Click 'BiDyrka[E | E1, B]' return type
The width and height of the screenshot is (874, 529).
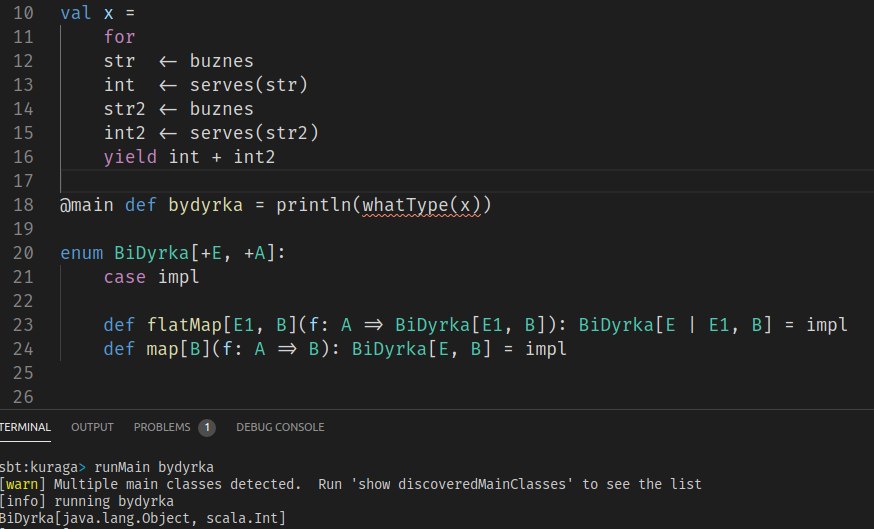pos(675,325)
